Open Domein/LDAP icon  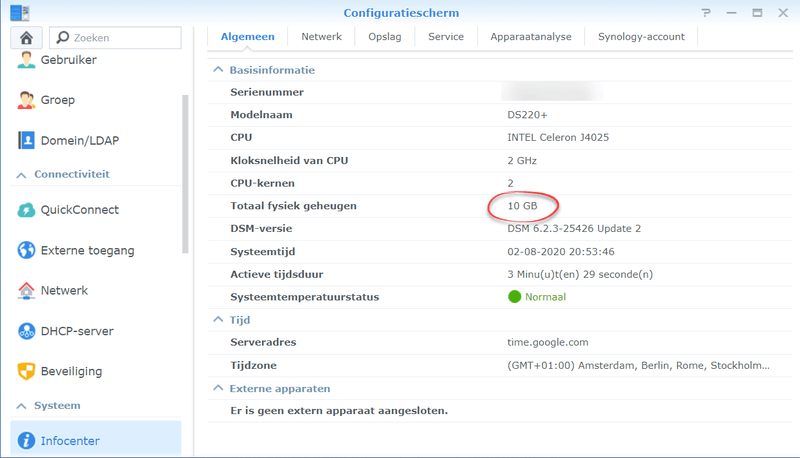click(26, 140)
